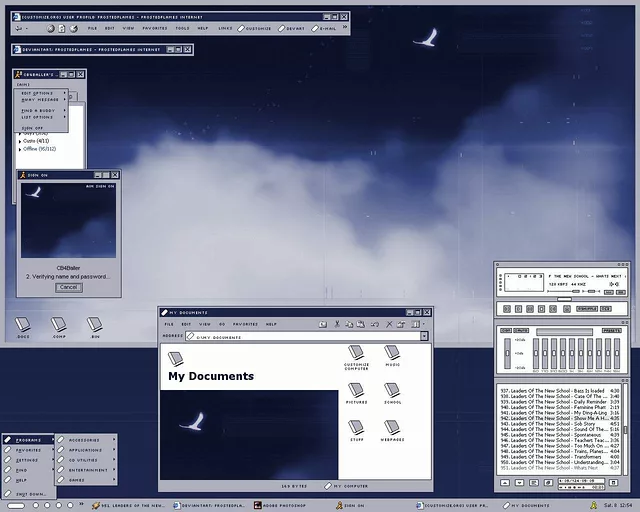
Task: Select Sign Off from the AIM menu
Action: 32,128
